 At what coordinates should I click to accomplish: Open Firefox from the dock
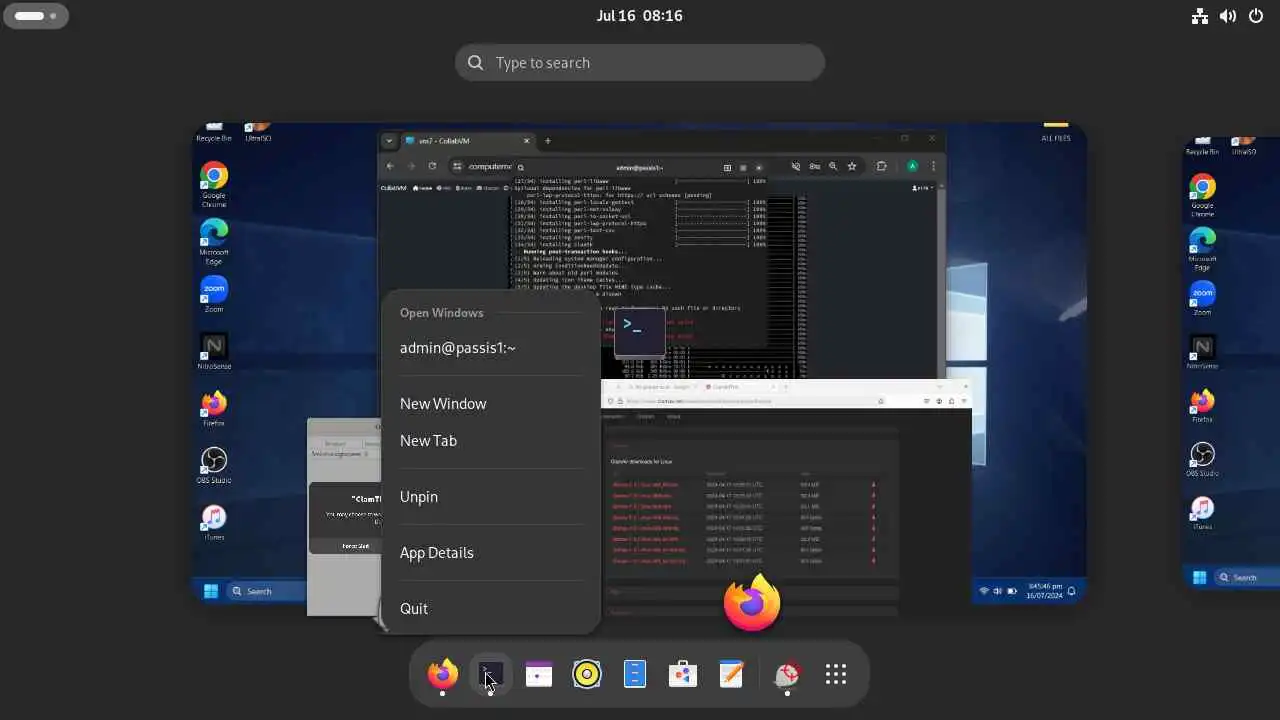pos(442,675)
